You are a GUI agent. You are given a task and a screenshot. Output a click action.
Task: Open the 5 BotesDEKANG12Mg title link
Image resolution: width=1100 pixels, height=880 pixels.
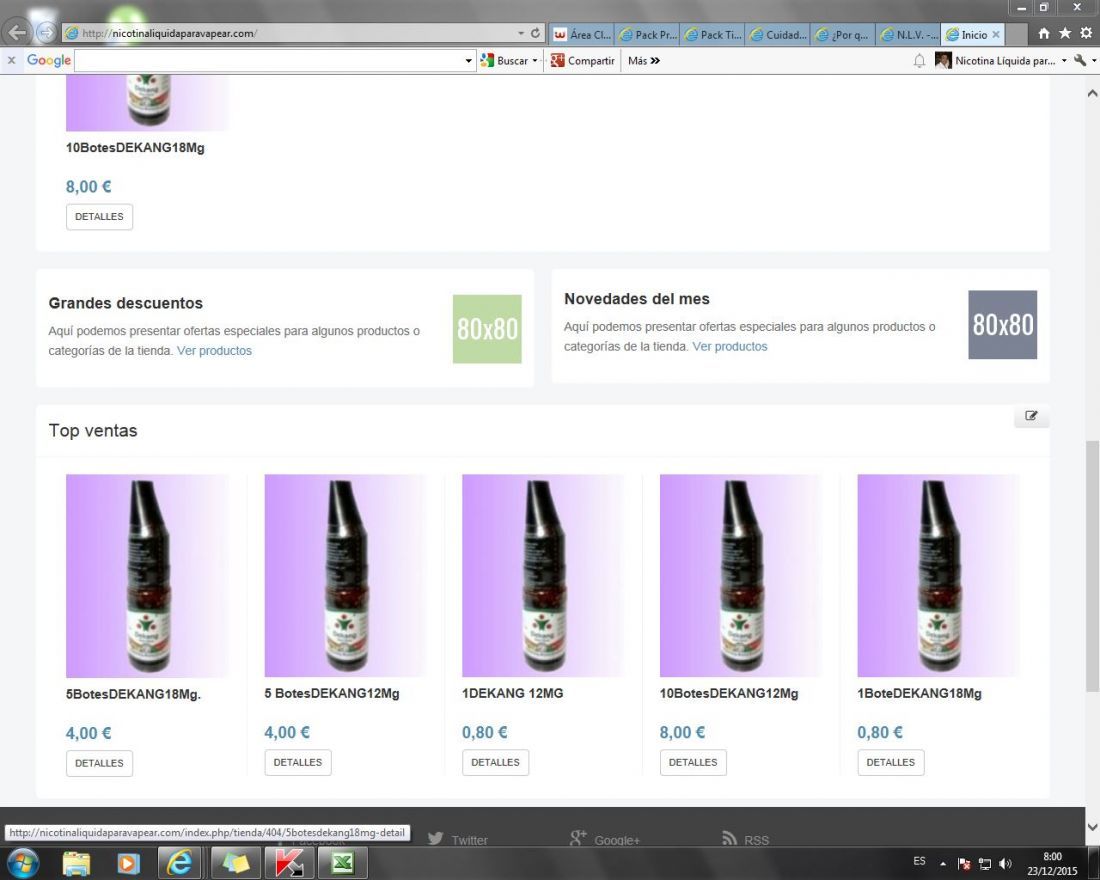pos(332,693)
